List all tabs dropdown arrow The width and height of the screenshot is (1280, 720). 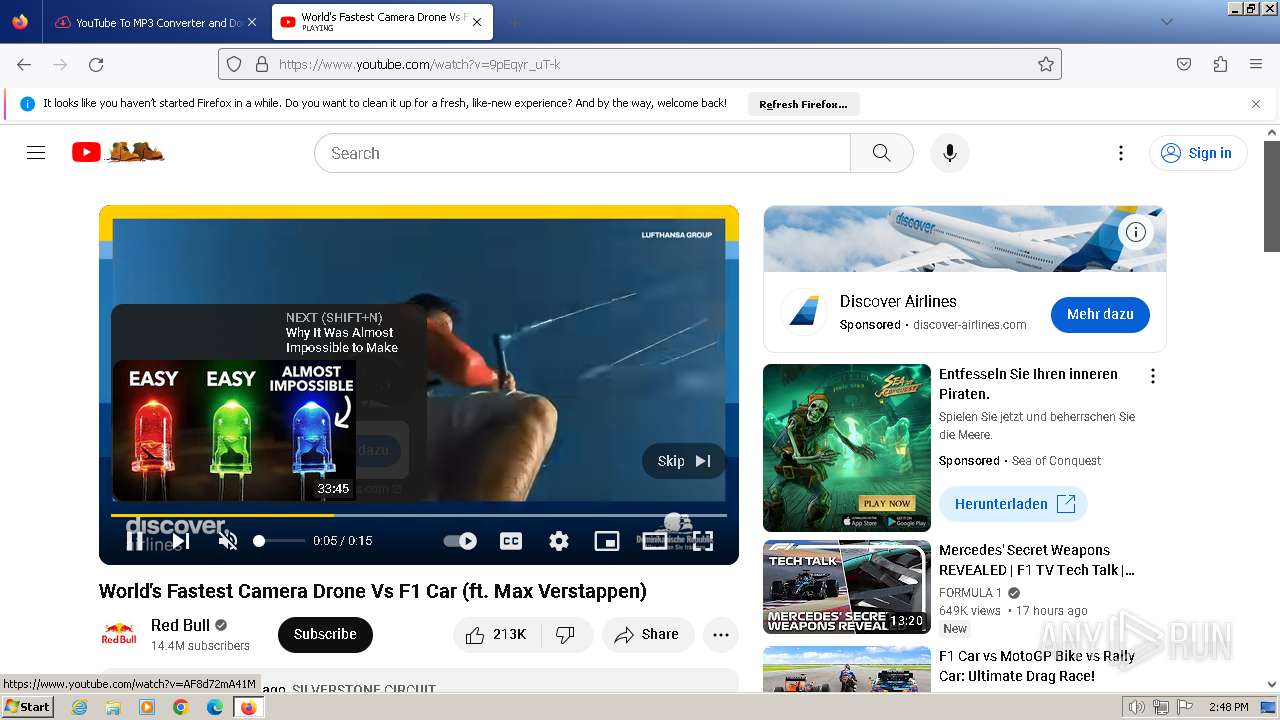click(1167, 22)
